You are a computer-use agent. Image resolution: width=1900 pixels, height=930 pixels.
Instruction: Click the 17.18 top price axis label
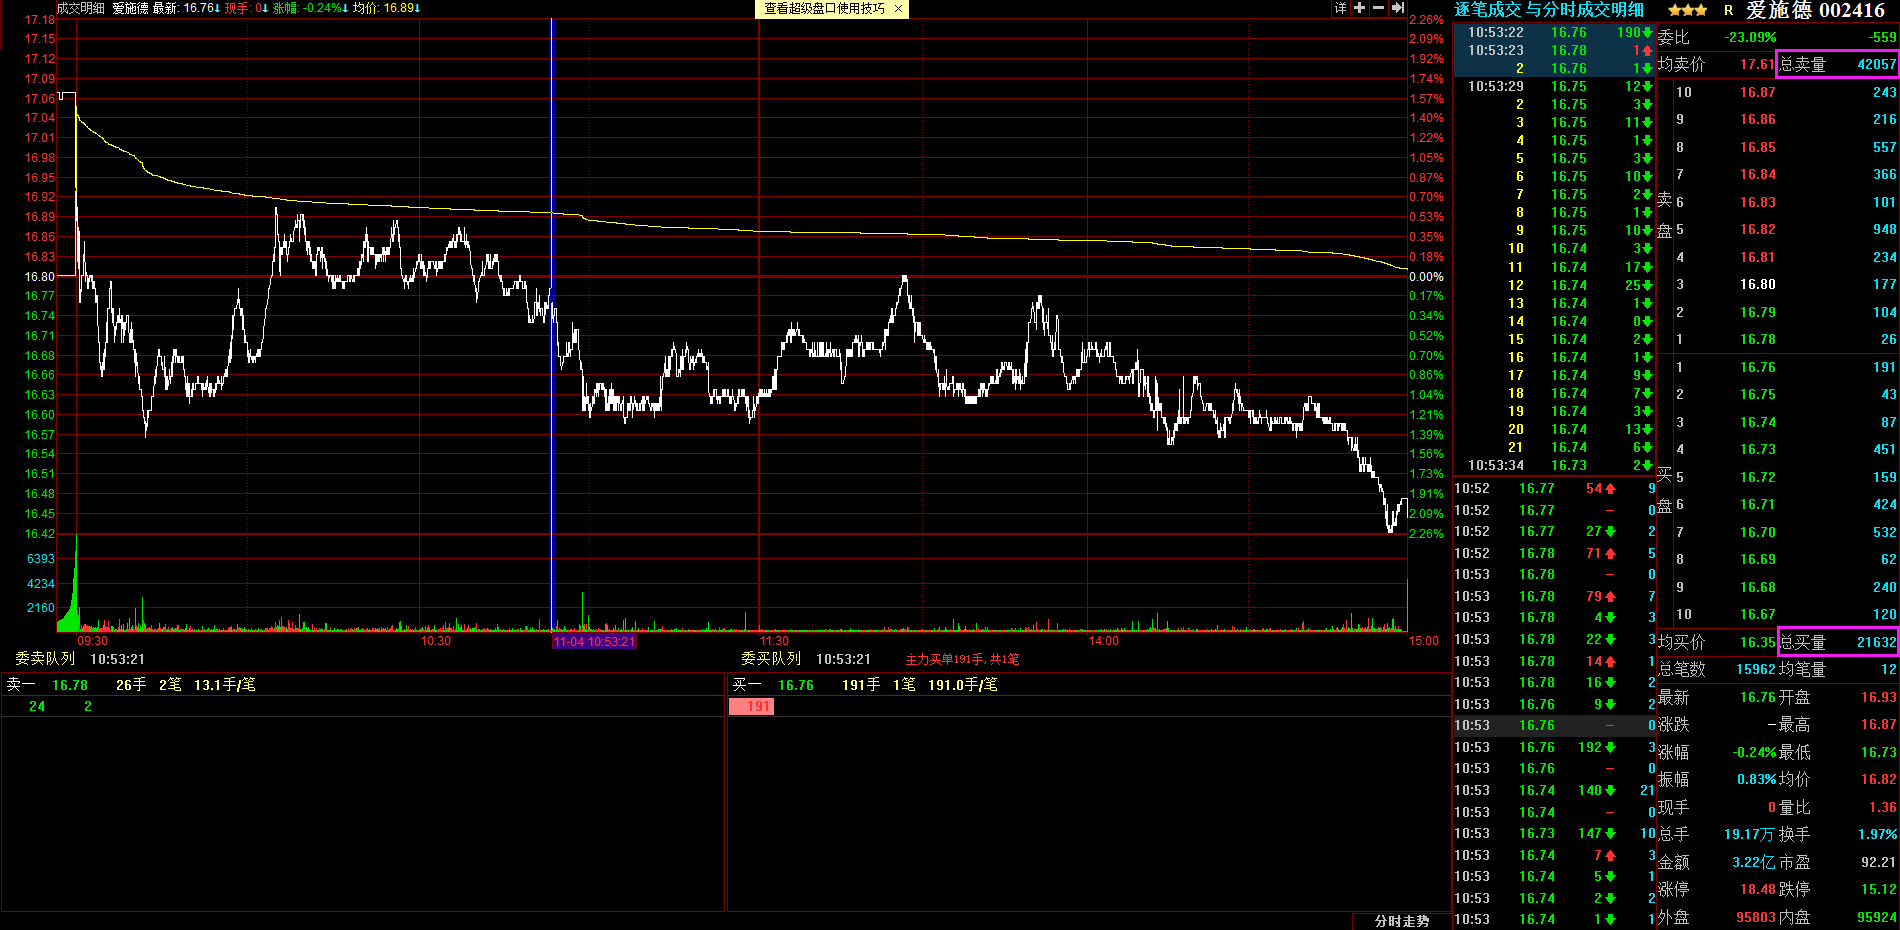click(40, 20)
